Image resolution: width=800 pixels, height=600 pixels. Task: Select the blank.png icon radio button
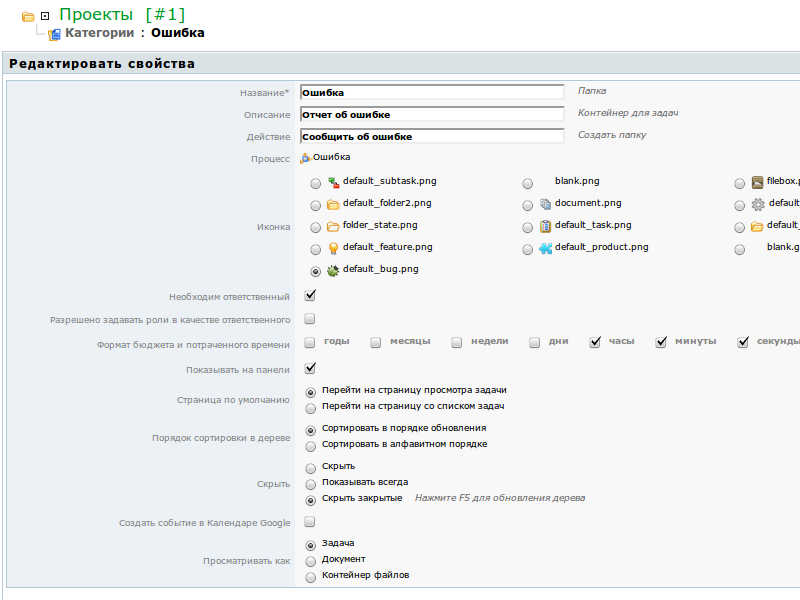point(527,184)
